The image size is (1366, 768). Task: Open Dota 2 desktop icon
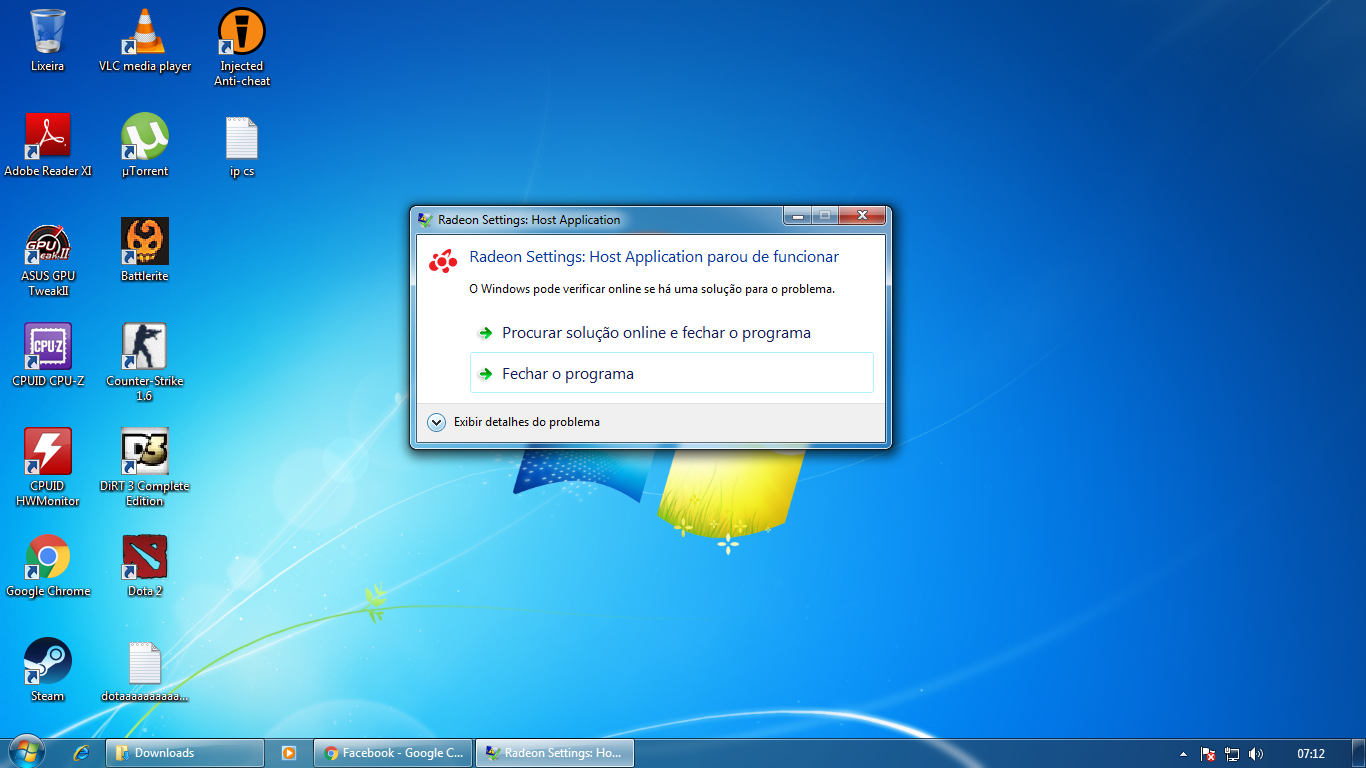tap(145, 565)
